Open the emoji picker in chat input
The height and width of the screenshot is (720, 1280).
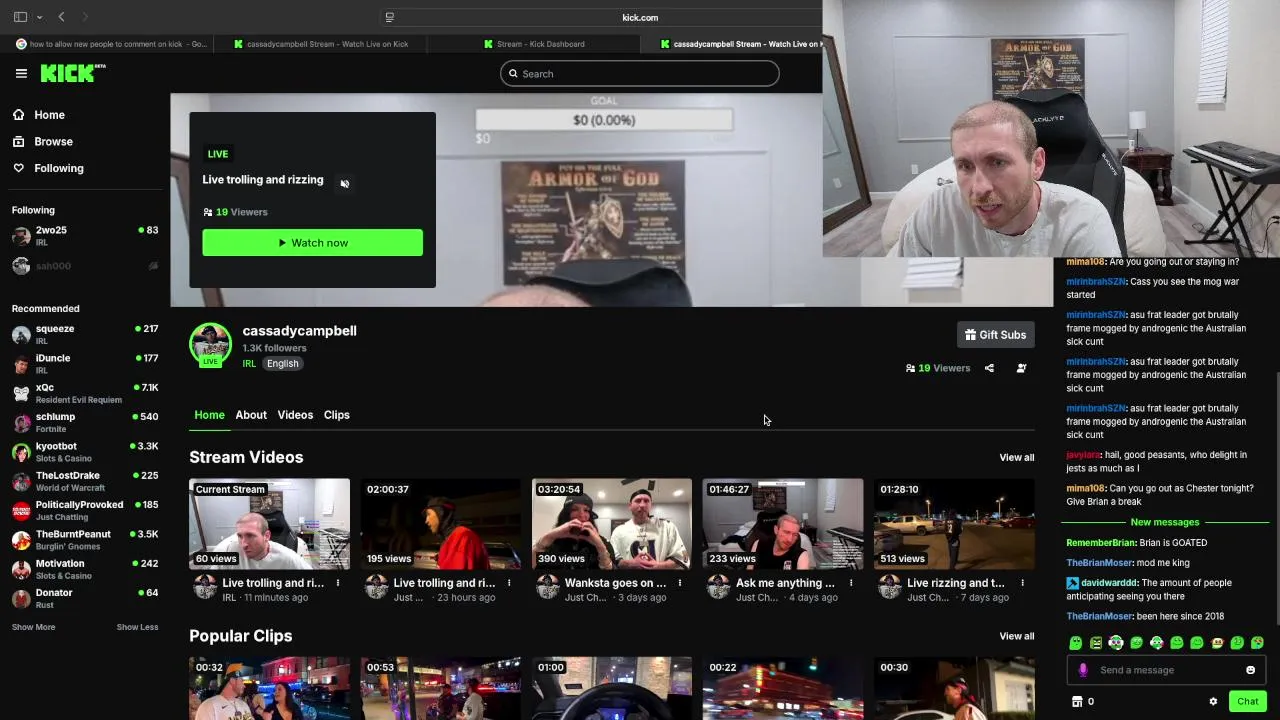[x=1250, y=670]
